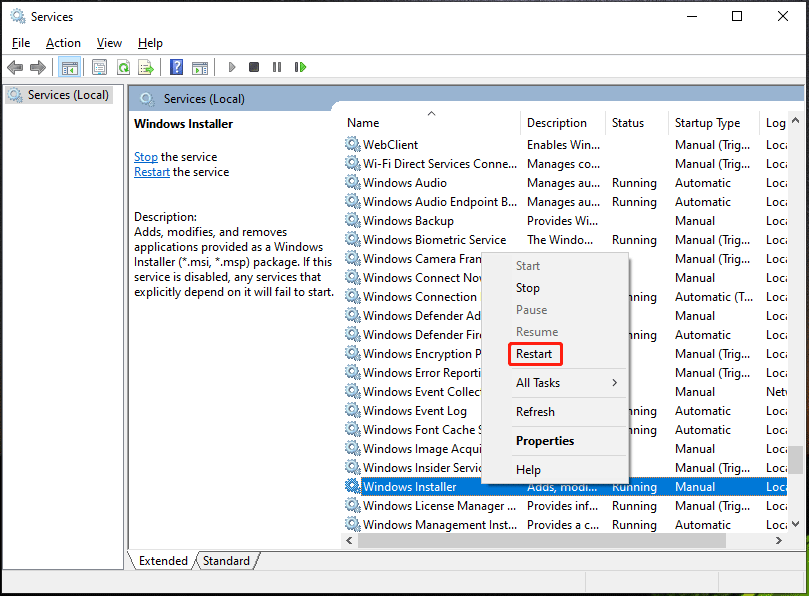Click the Stop the service link
This screenshot has height=596, width=809.
click(x=145, y=157)
